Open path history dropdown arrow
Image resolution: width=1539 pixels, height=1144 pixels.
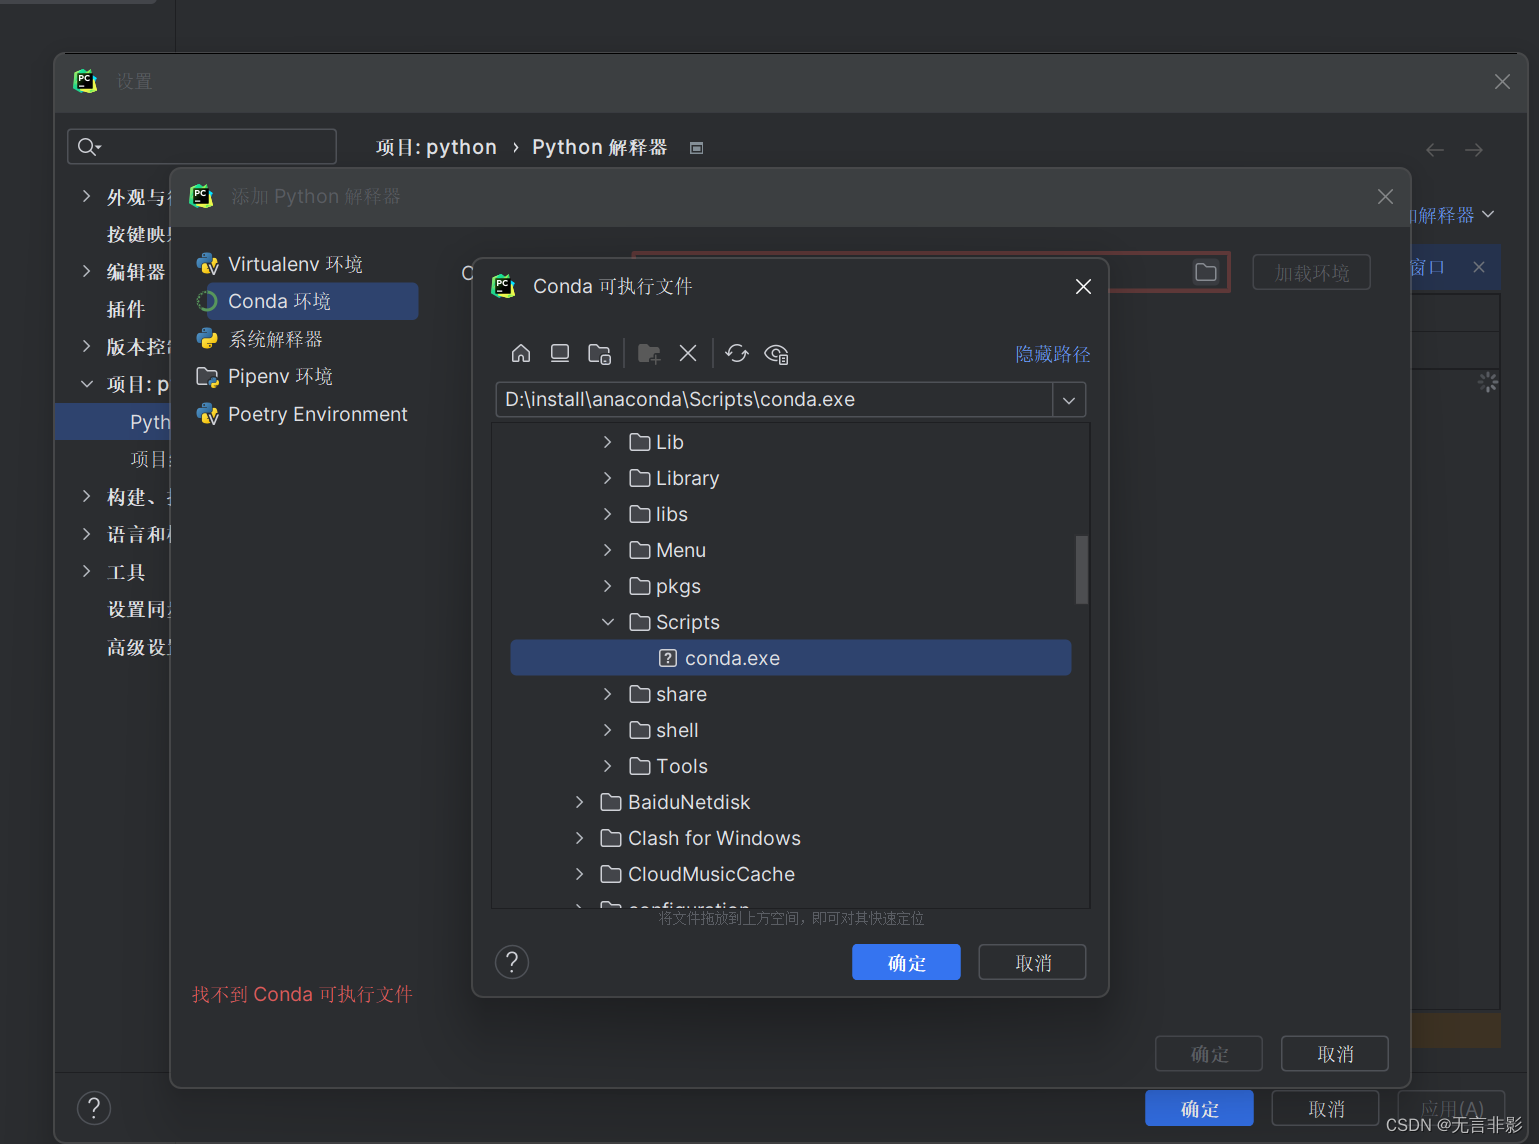coord(1069,400)
